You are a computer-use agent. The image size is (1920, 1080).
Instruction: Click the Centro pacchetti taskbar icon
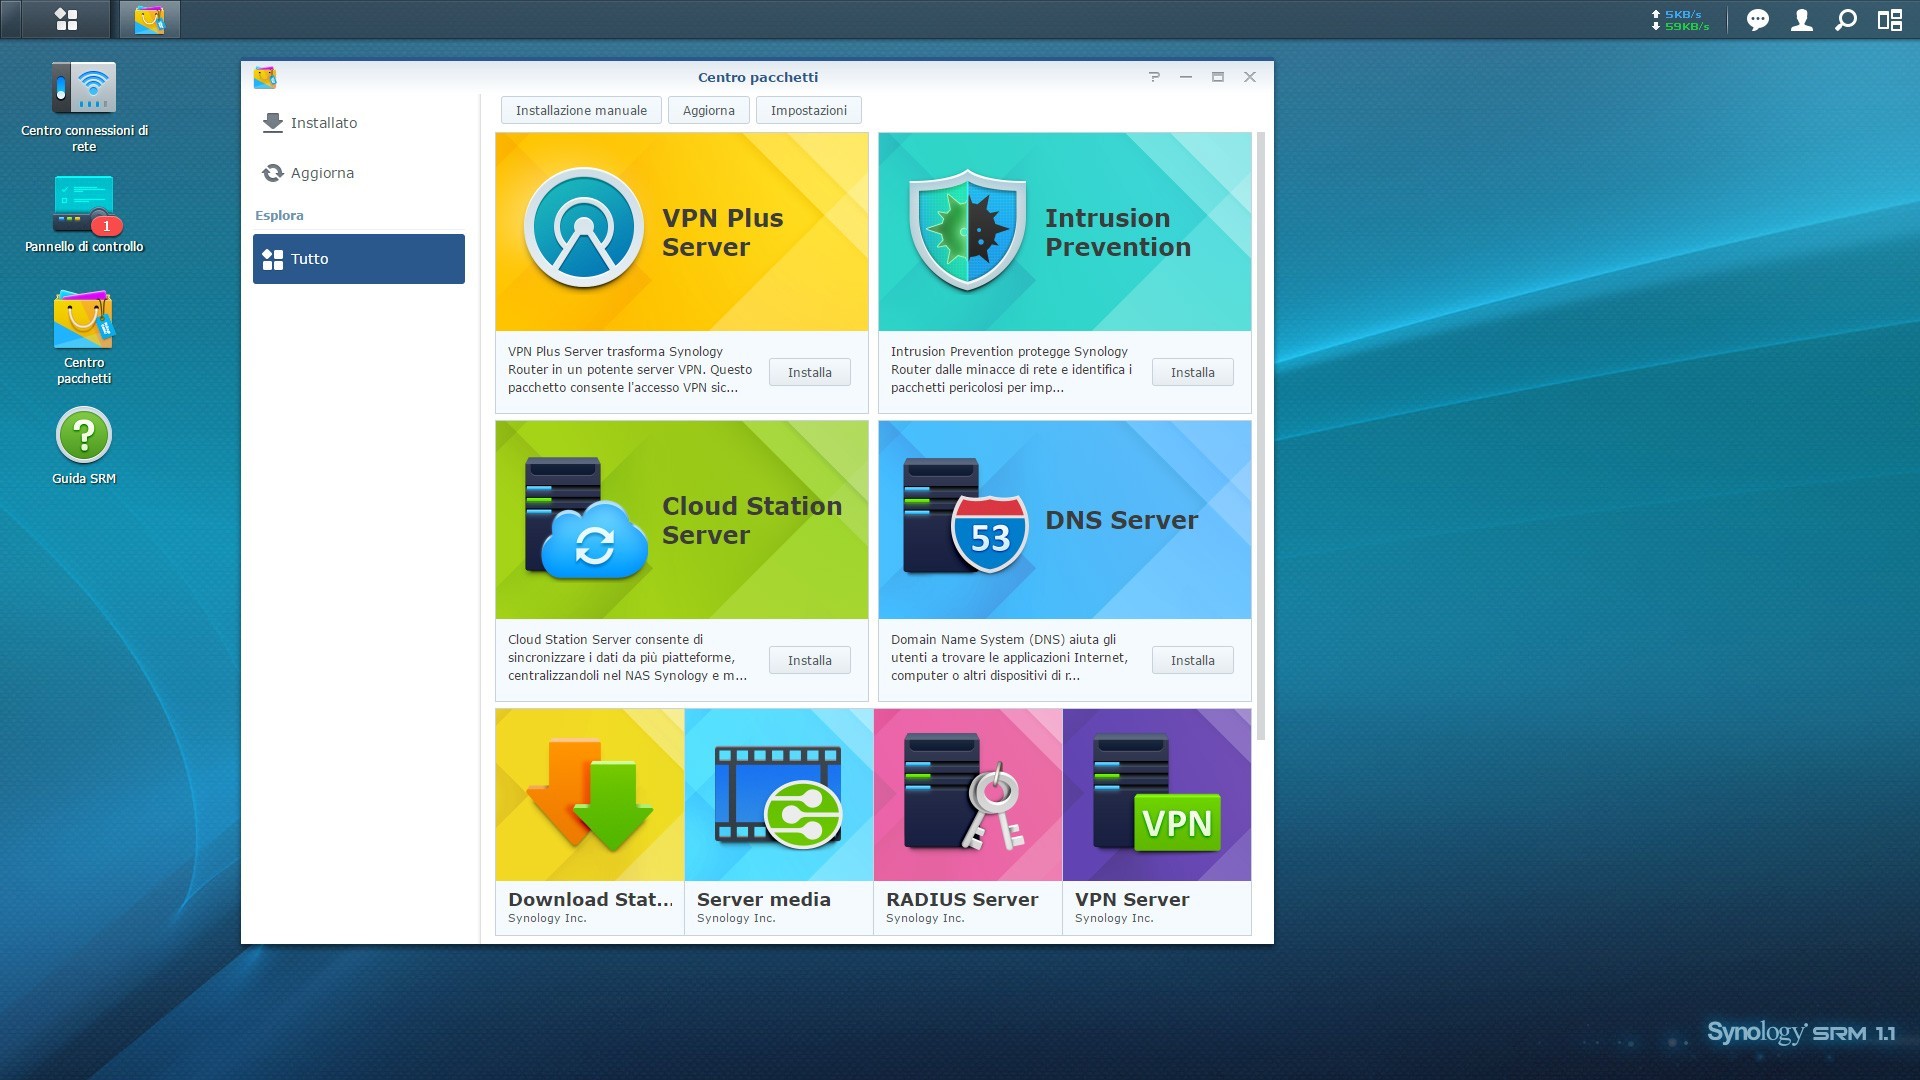click(x=149, y=19)
